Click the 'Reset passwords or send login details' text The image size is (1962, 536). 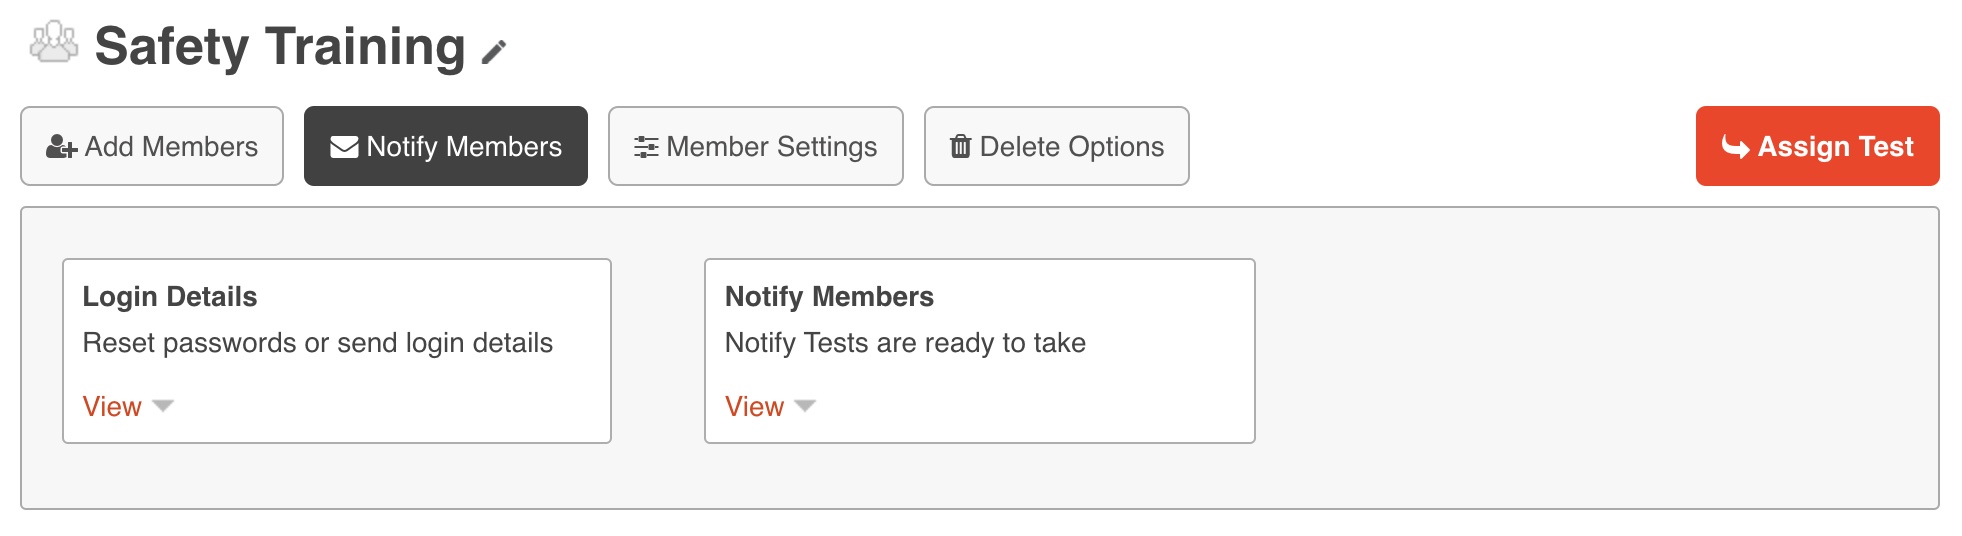(317, 343)
